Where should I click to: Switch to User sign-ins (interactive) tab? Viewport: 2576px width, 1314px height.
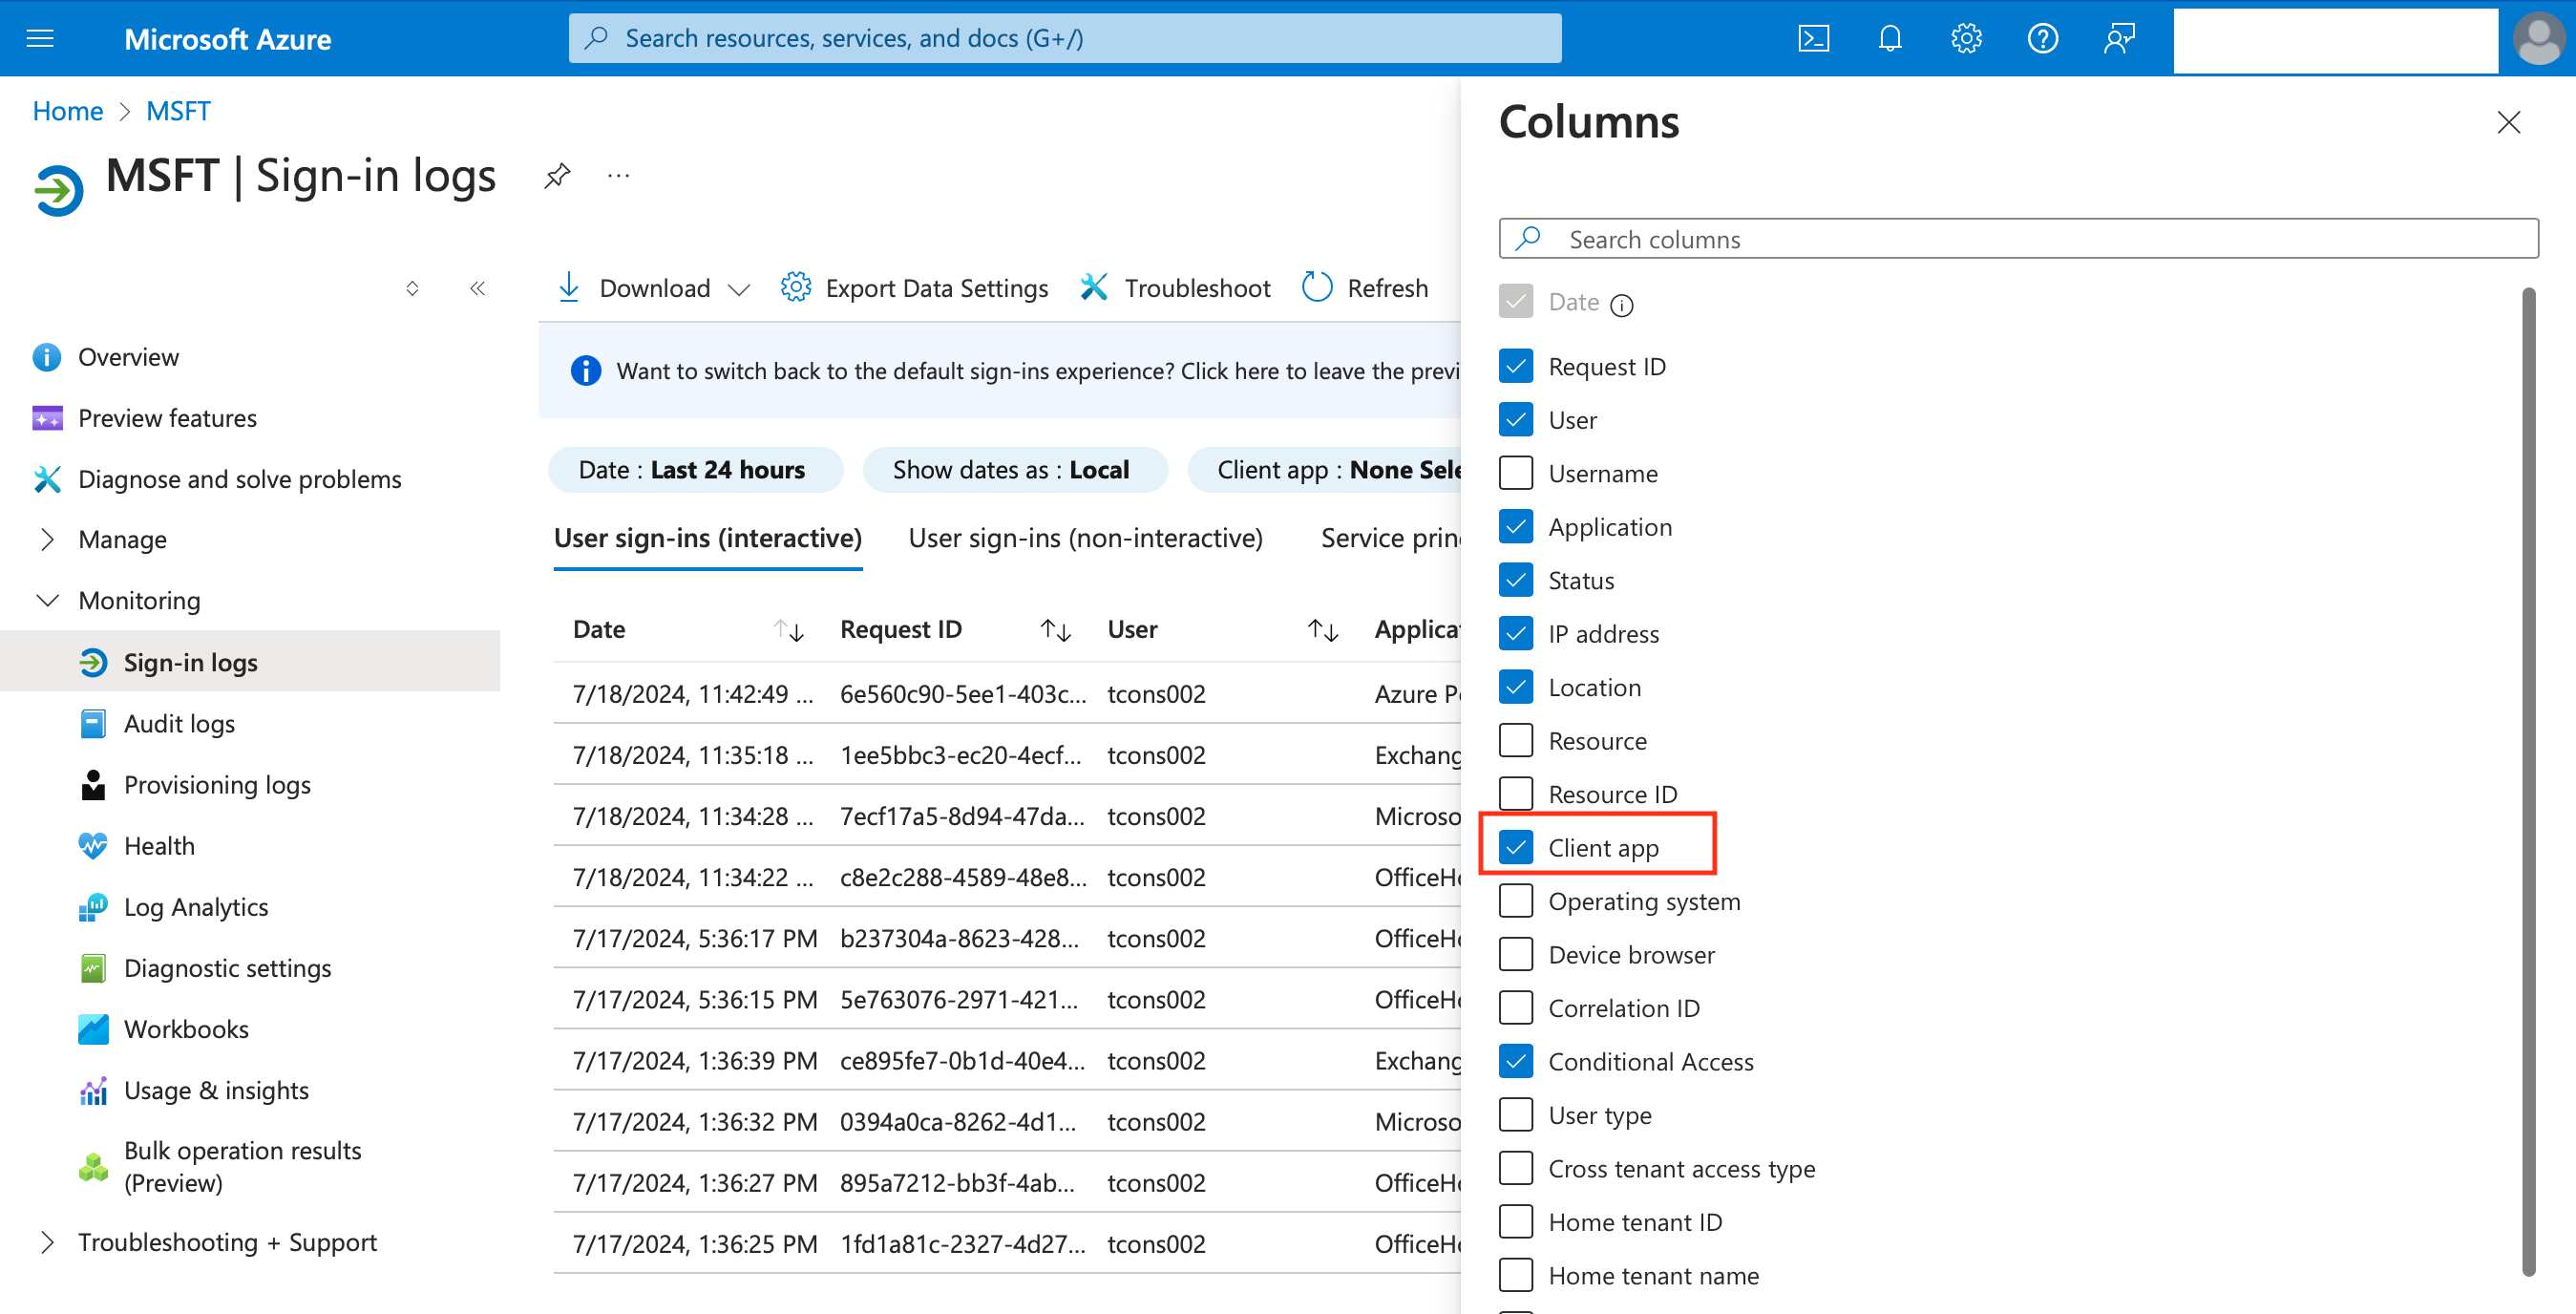(x=708, y=539)
